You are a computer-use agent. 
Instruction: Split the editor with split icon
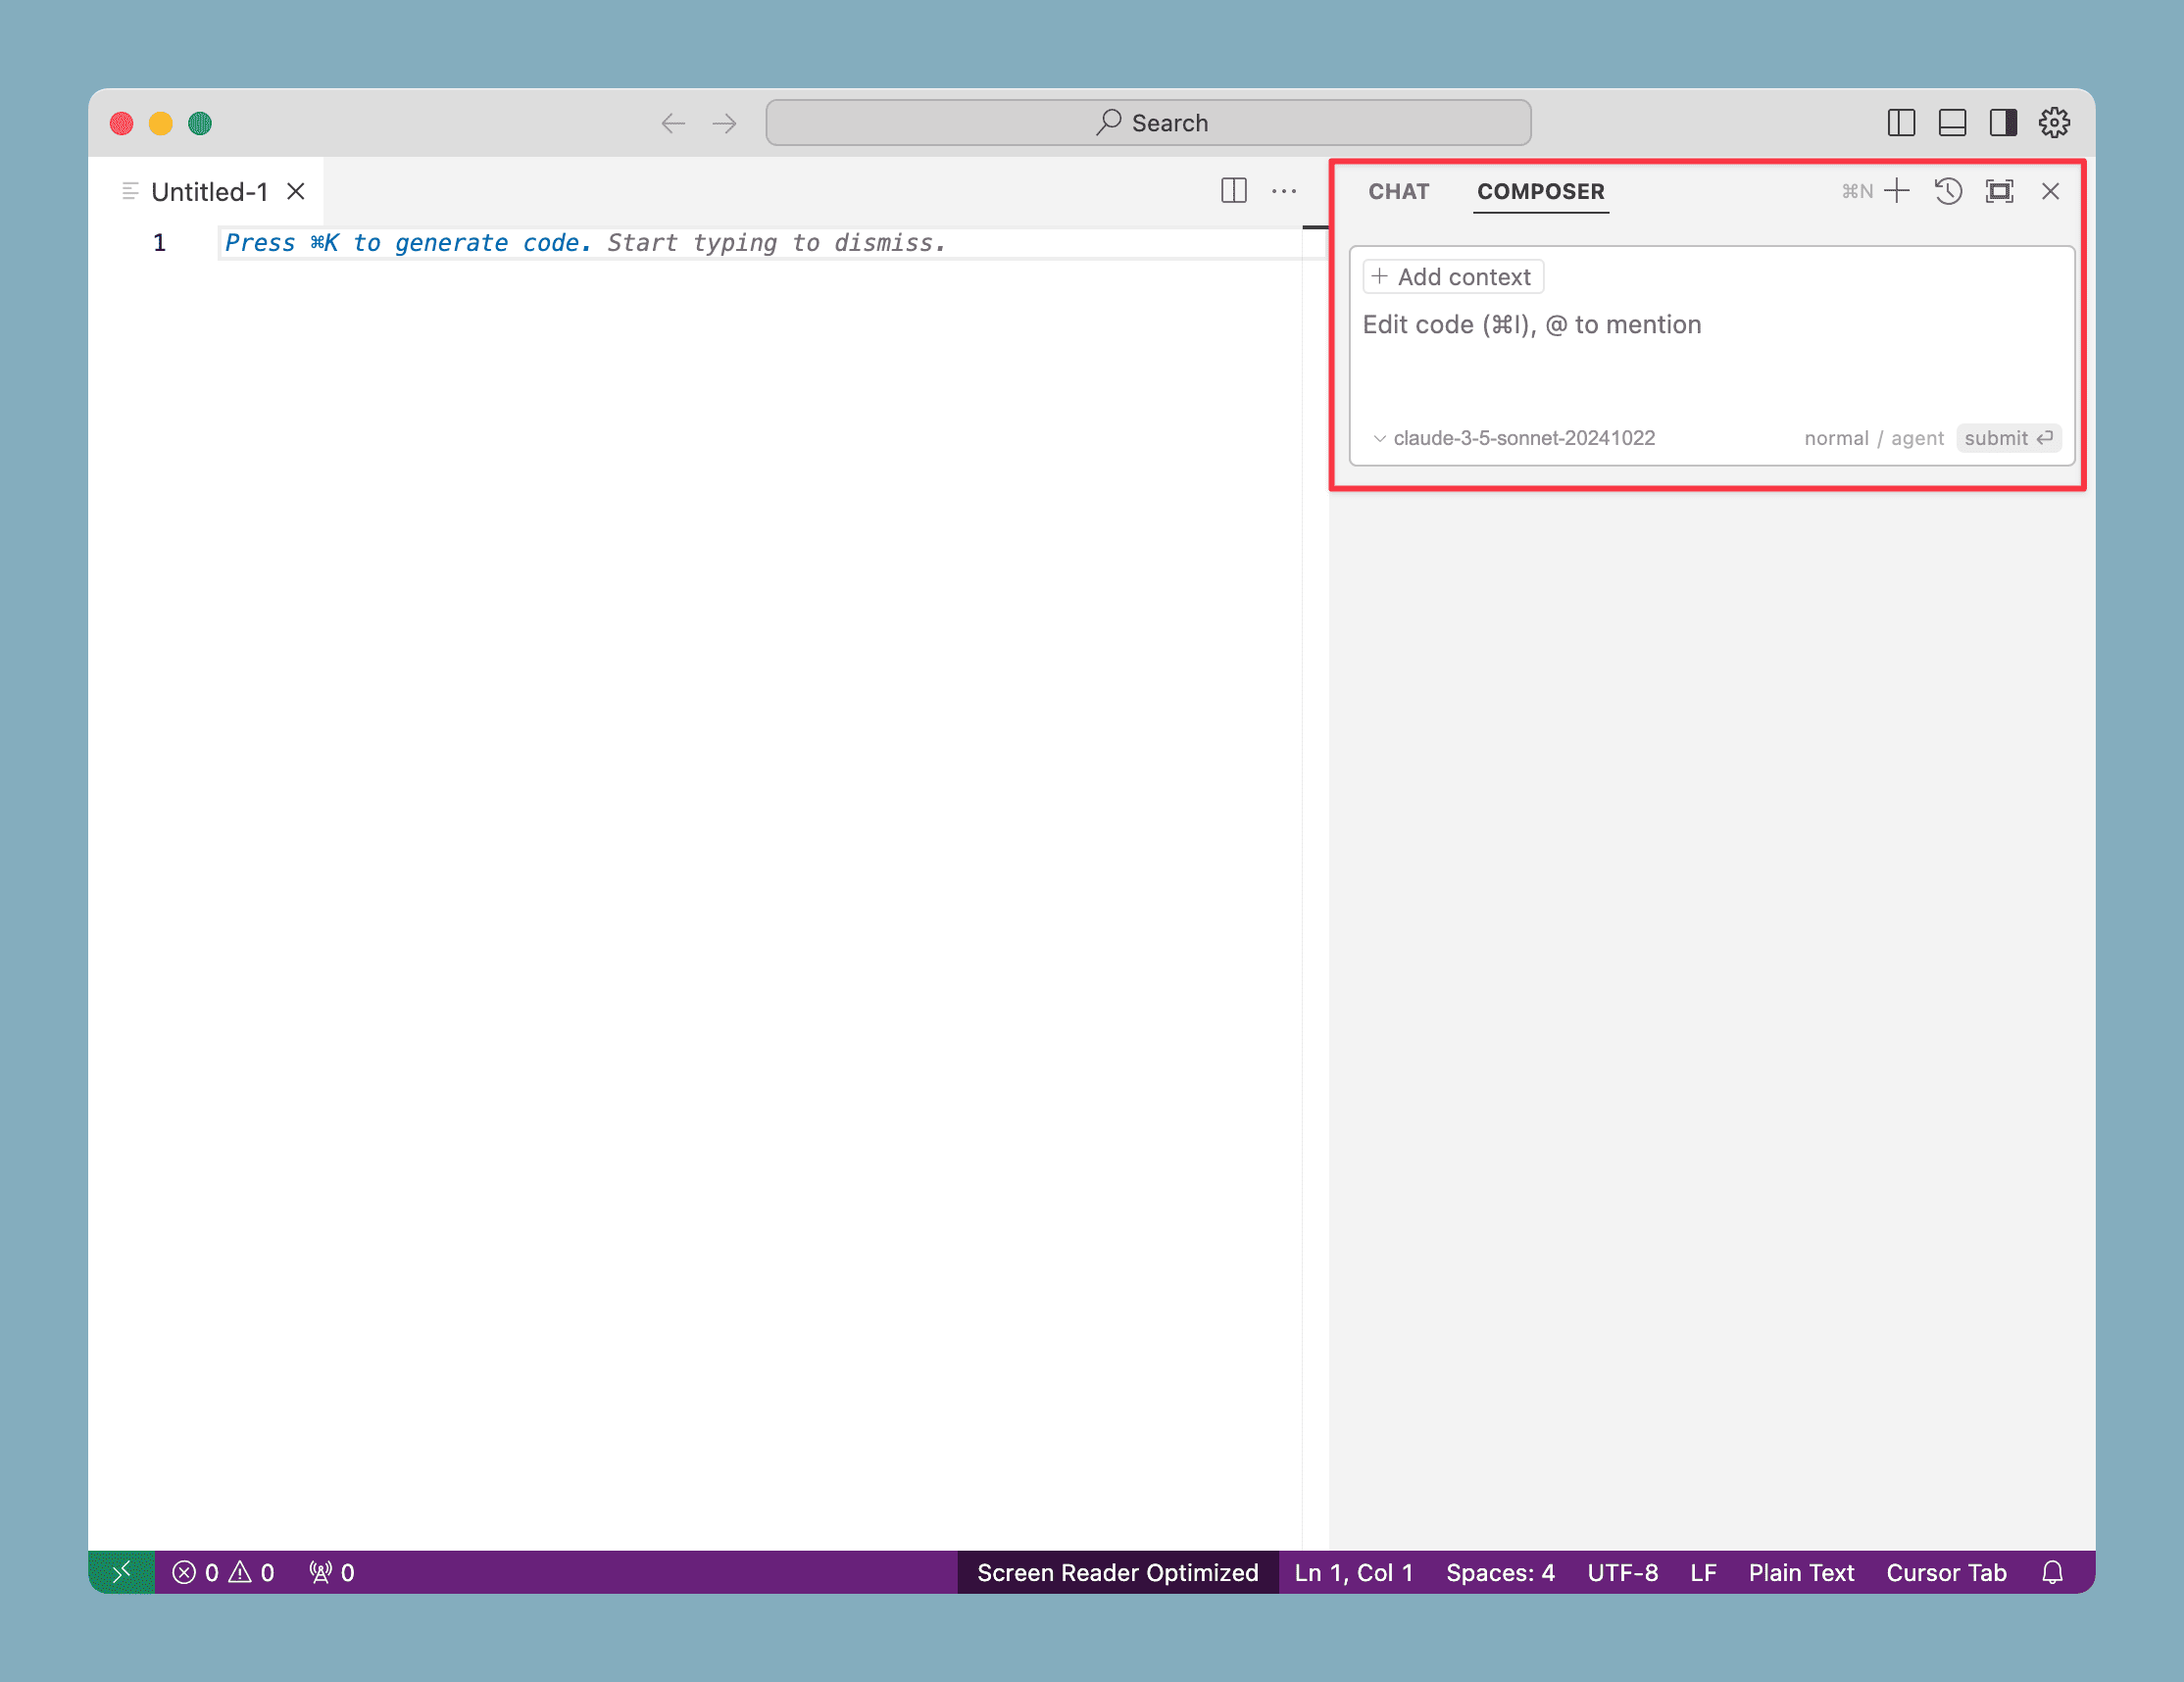(1233, 191)
